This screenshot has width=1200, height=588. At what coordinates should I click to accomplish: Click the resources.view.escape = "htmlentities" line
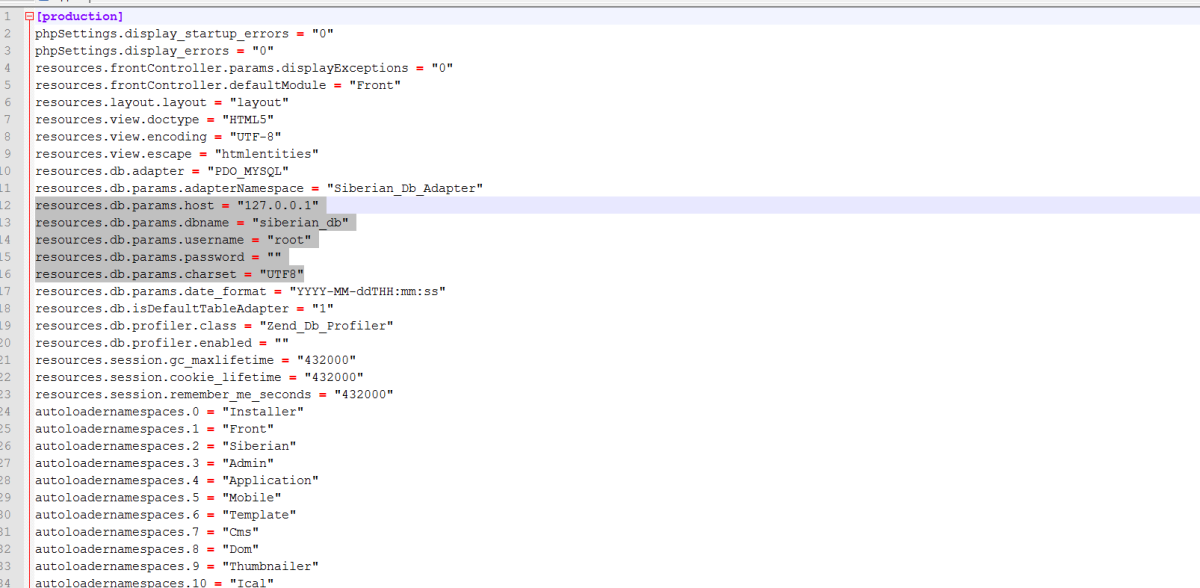(177, 154)
